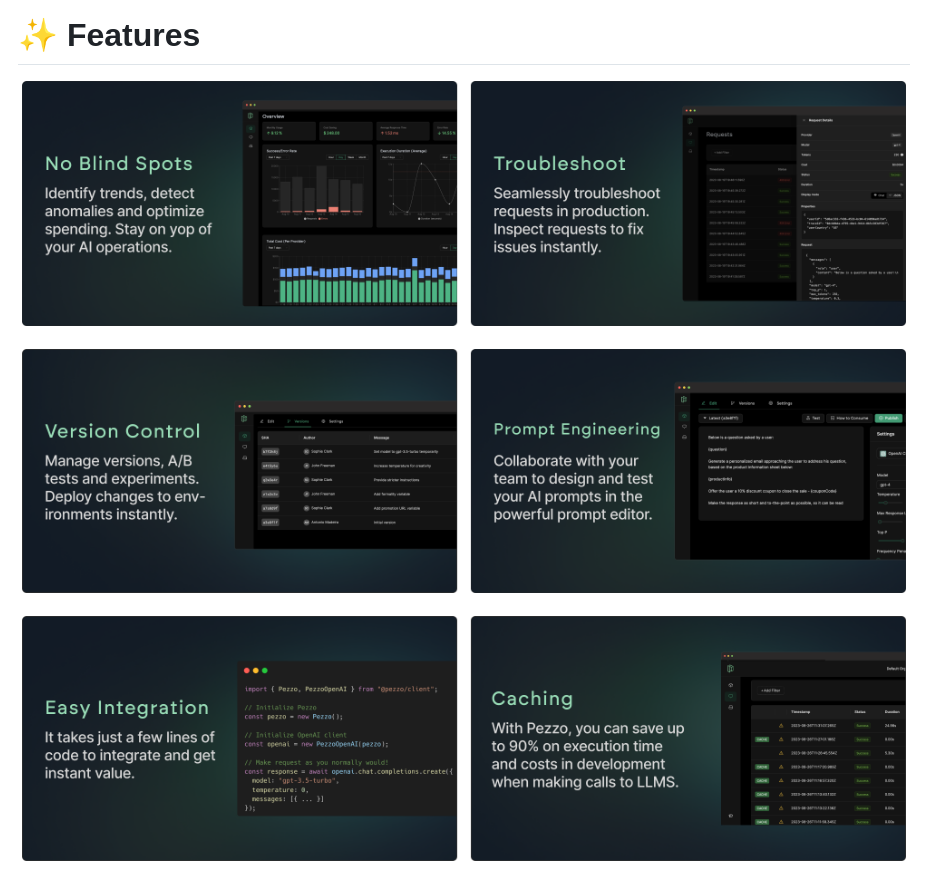Toggle the OpenAI checkbox in Settings panel
This screenshot has height=880, width=928.
point(882,453)
